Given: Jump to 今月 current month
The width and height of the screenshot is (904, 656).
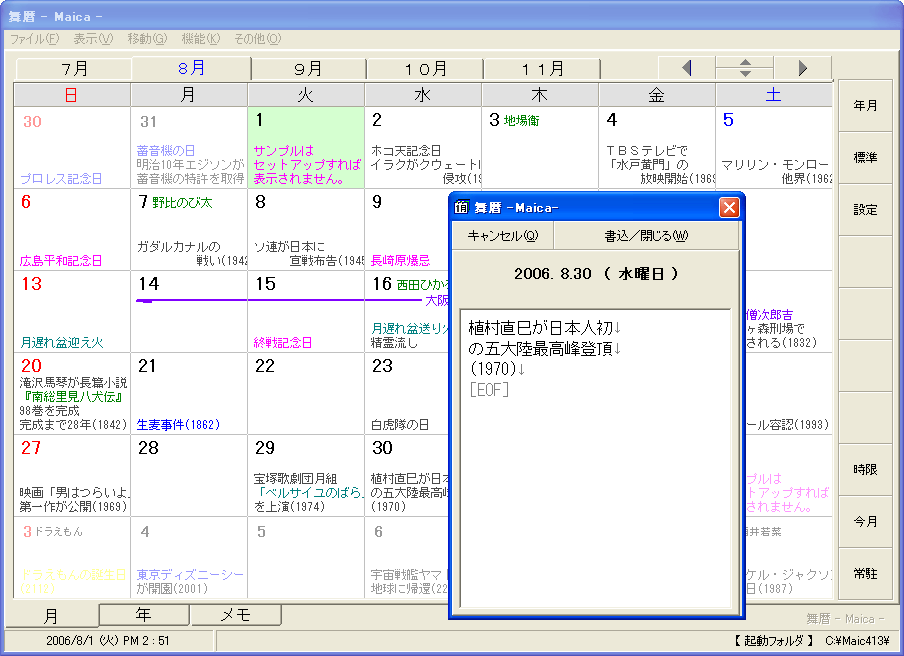Looking at the screenshot, I should tap(865, 522).
